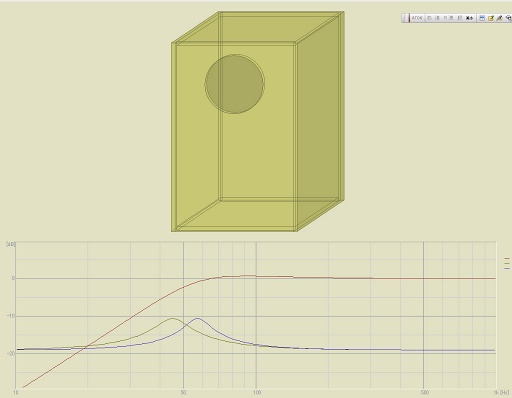Viewport: 512px width, 398px height.
Task: Click the 100 Hz label on frequency axis
Action: pyautogui.click(x=257, y=392)
